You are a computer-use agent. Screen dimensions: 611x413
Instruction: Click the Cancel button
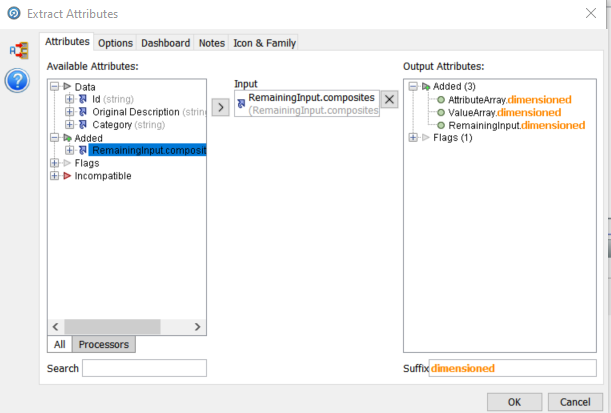point(575,402)
